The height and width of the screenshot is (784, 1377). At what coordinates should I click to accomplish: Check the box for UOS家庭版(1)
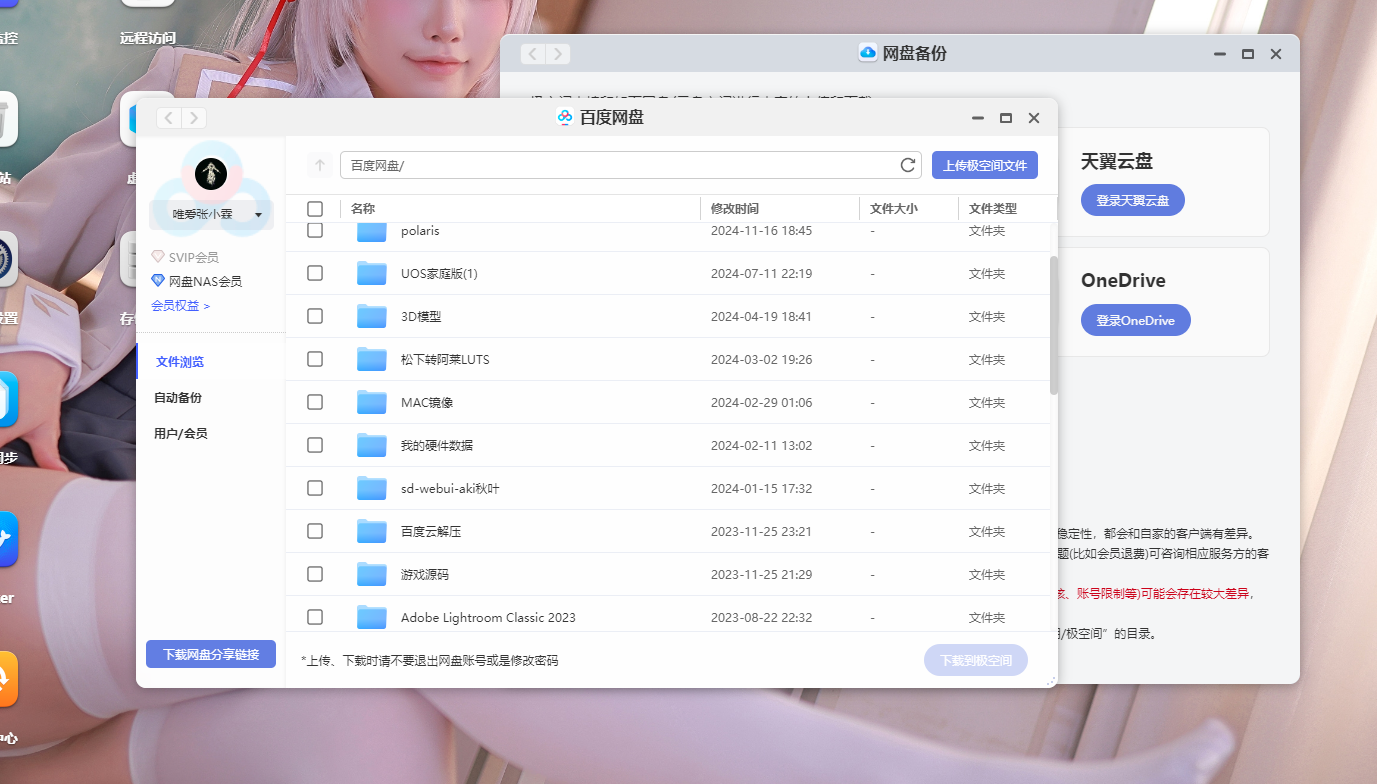315,273
